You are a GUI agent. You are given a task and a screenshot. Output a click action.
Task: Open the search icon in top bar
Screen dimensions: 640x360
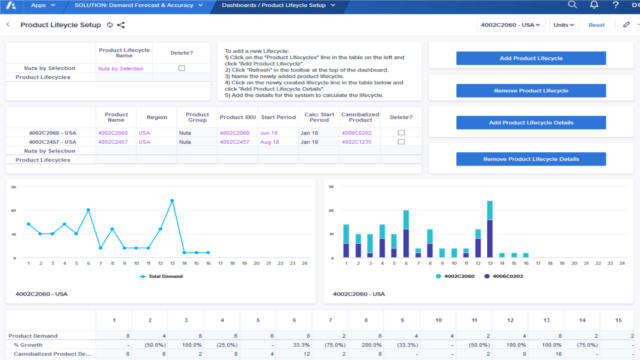[572, 5]
